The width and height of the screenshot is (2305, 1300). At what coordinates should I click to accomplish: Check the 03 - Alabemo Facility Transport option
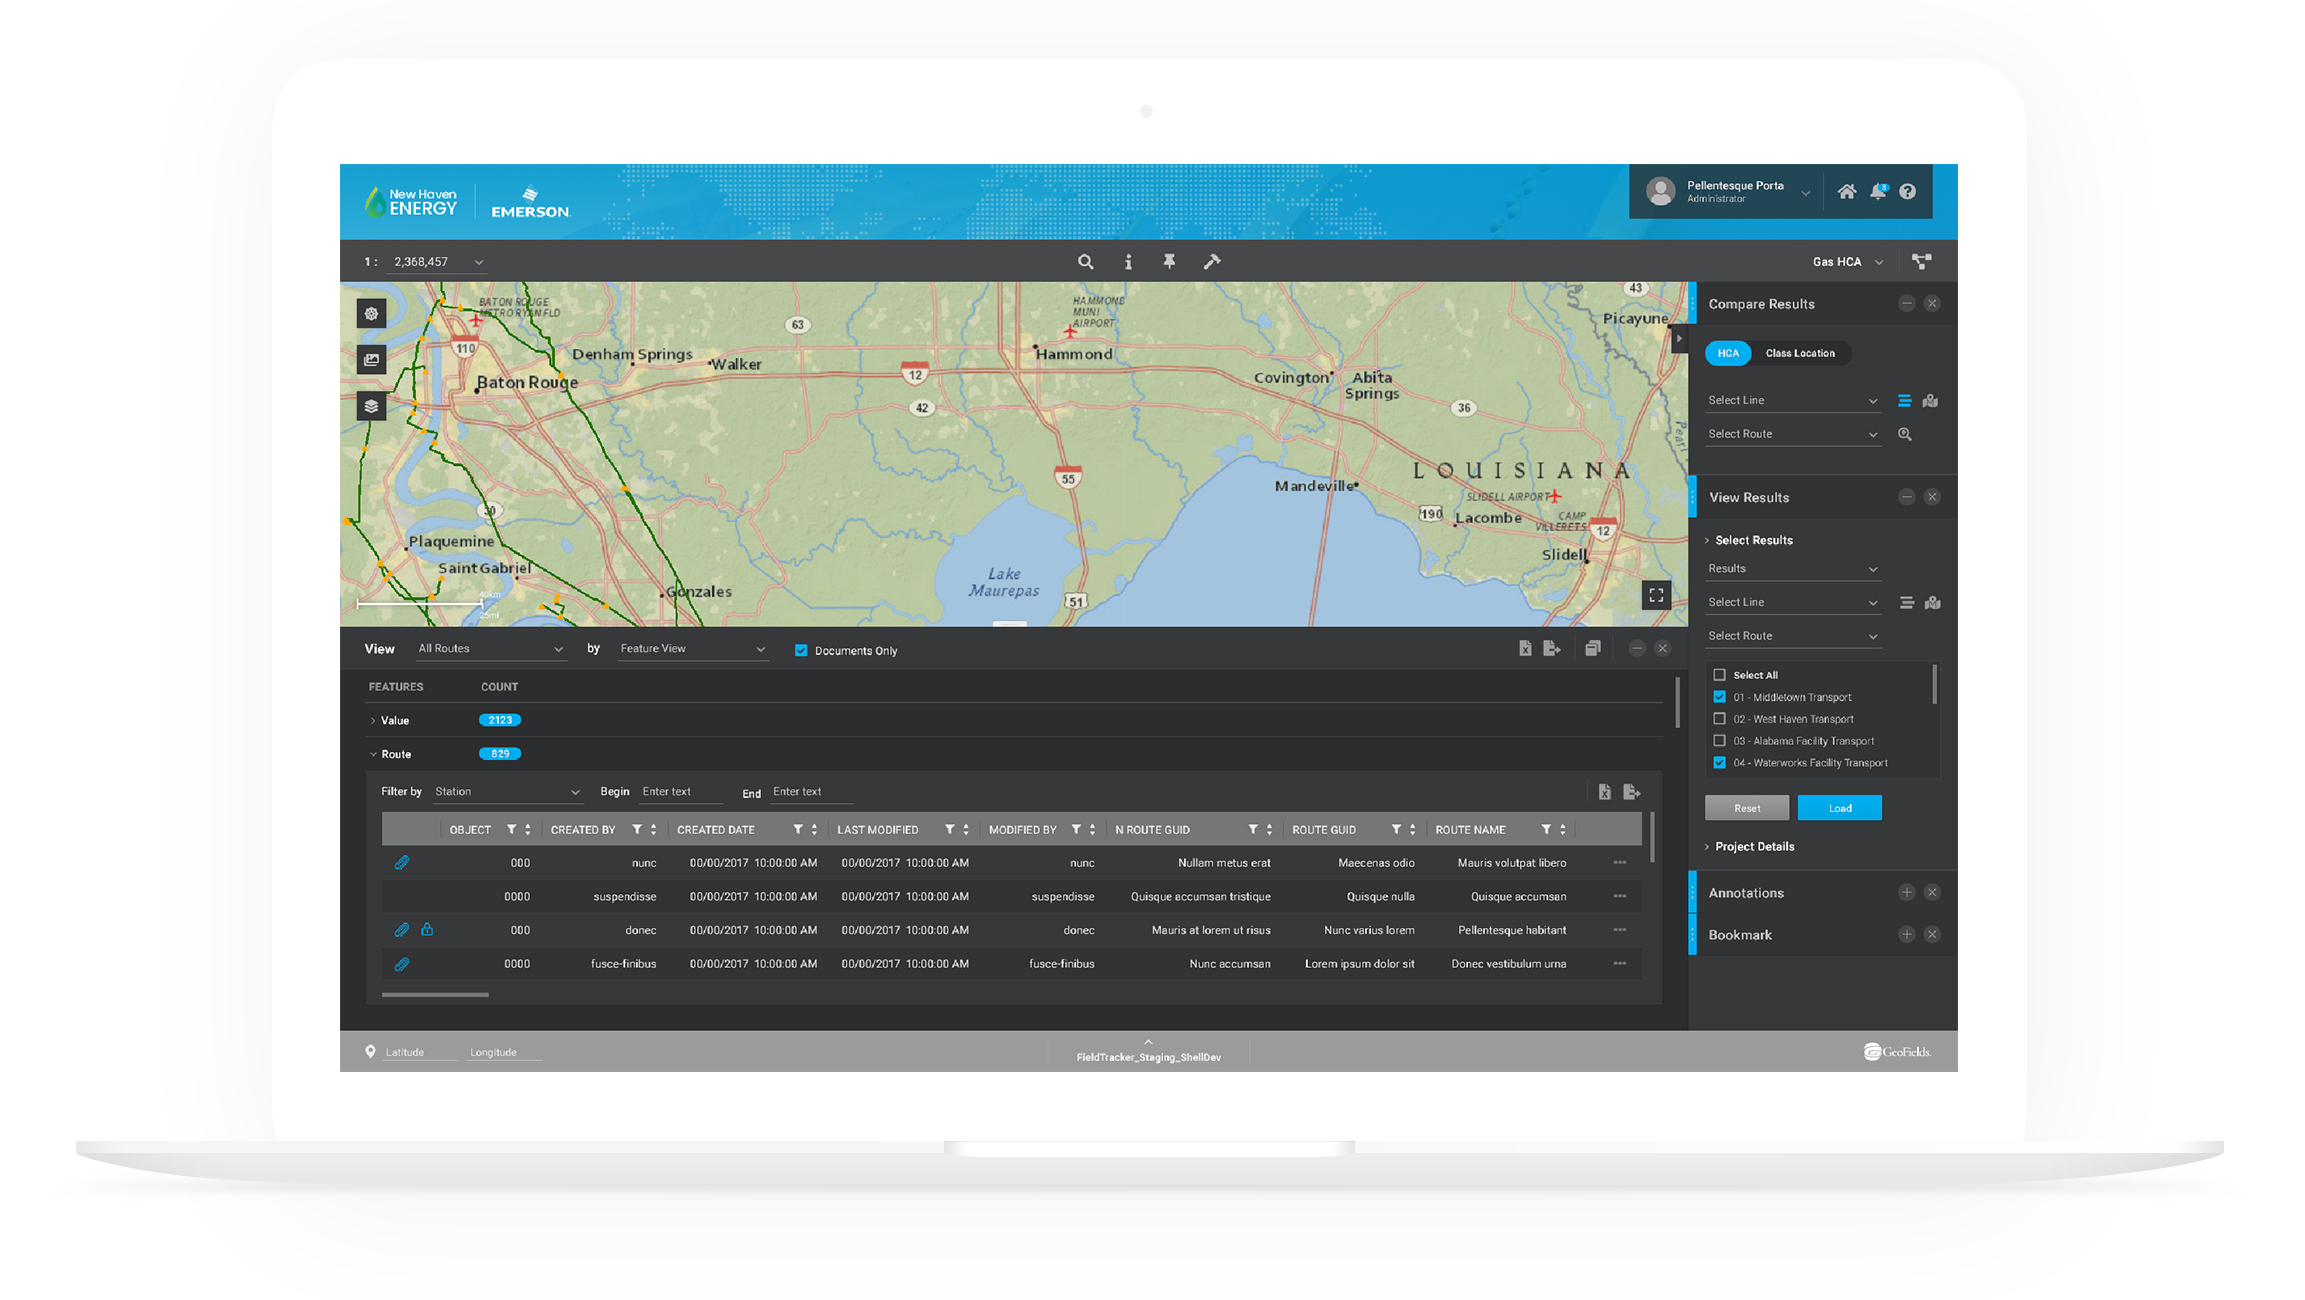(x=1718, y=741)
